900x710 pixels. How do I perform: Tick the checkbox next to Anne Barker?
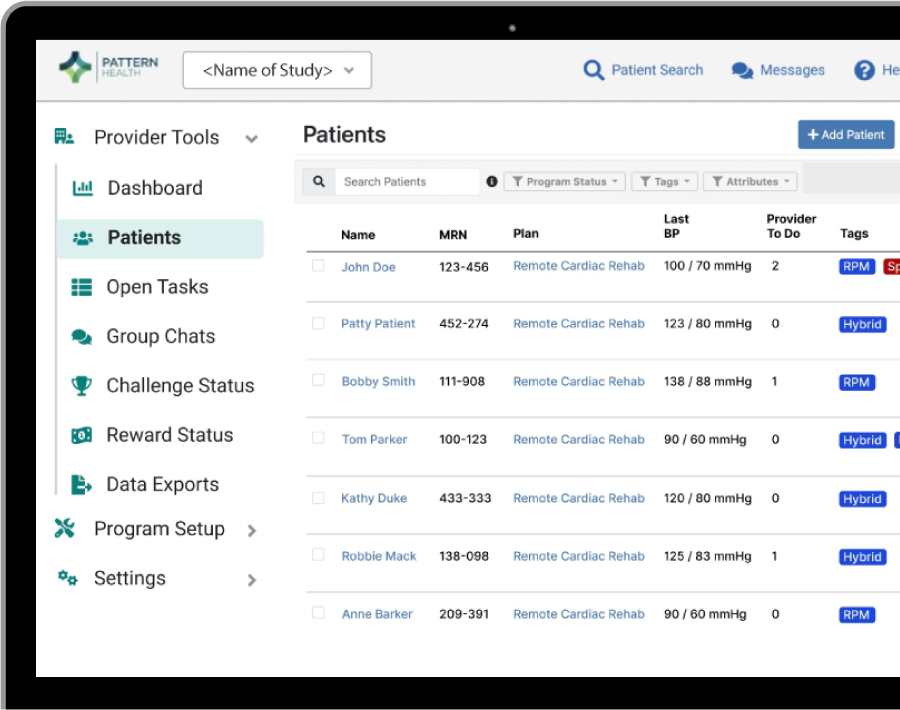point(318,613)
